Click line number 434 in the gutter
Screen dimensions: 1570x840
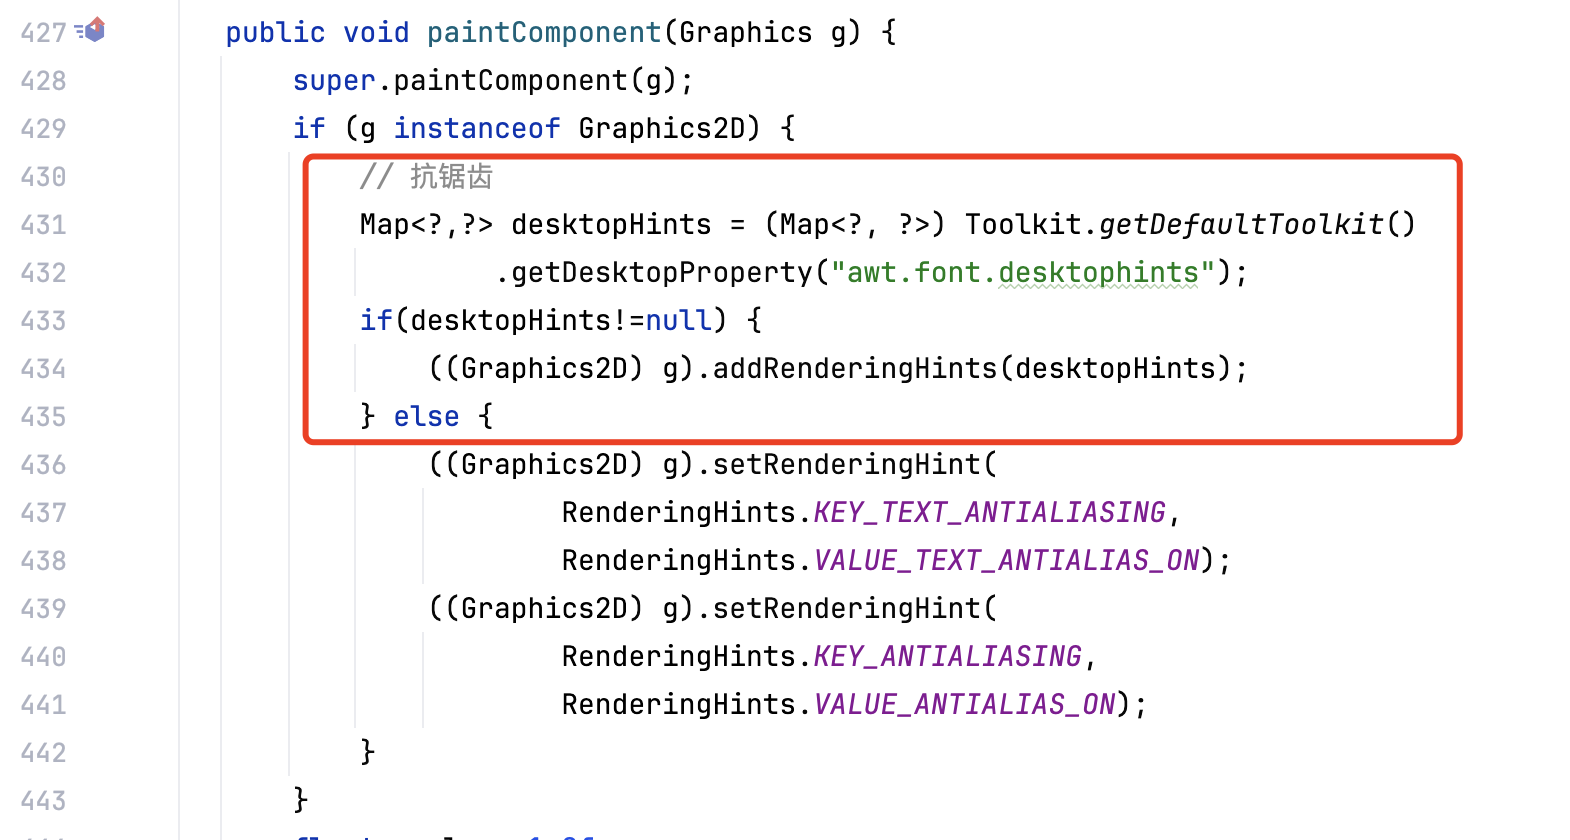click(x=43, y=369)
